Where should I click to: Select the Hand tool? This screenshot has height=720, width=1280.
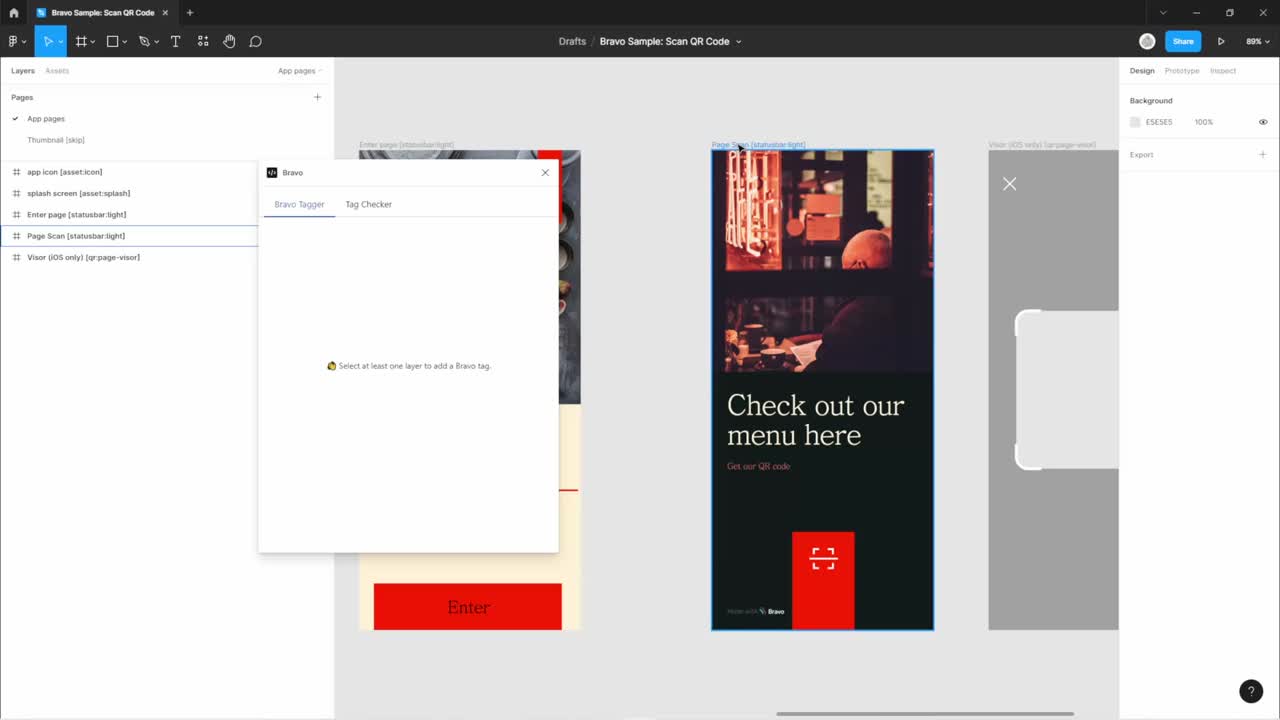click(x=229, y=41)
